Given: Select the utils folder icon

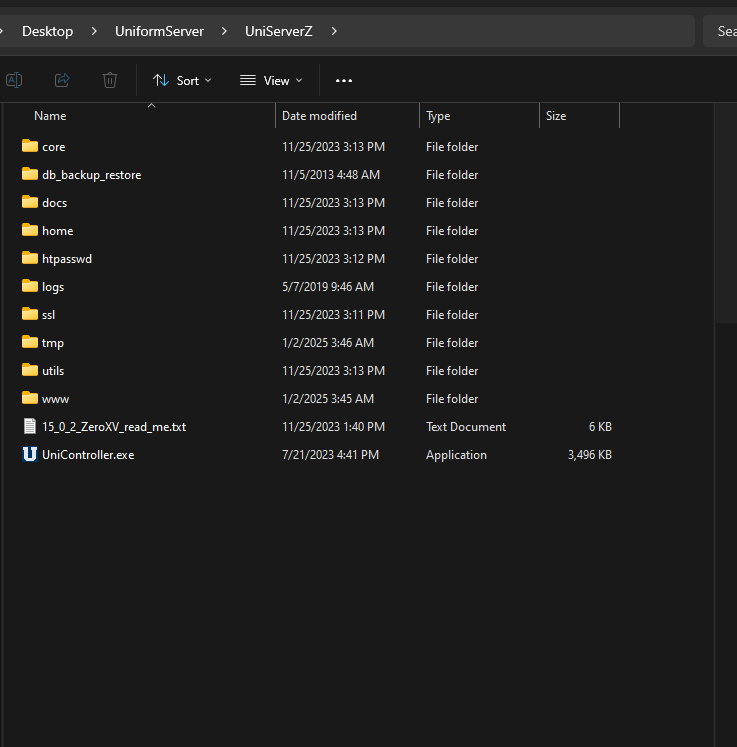Looking at the screenshot, I should (x=30, y=370).
